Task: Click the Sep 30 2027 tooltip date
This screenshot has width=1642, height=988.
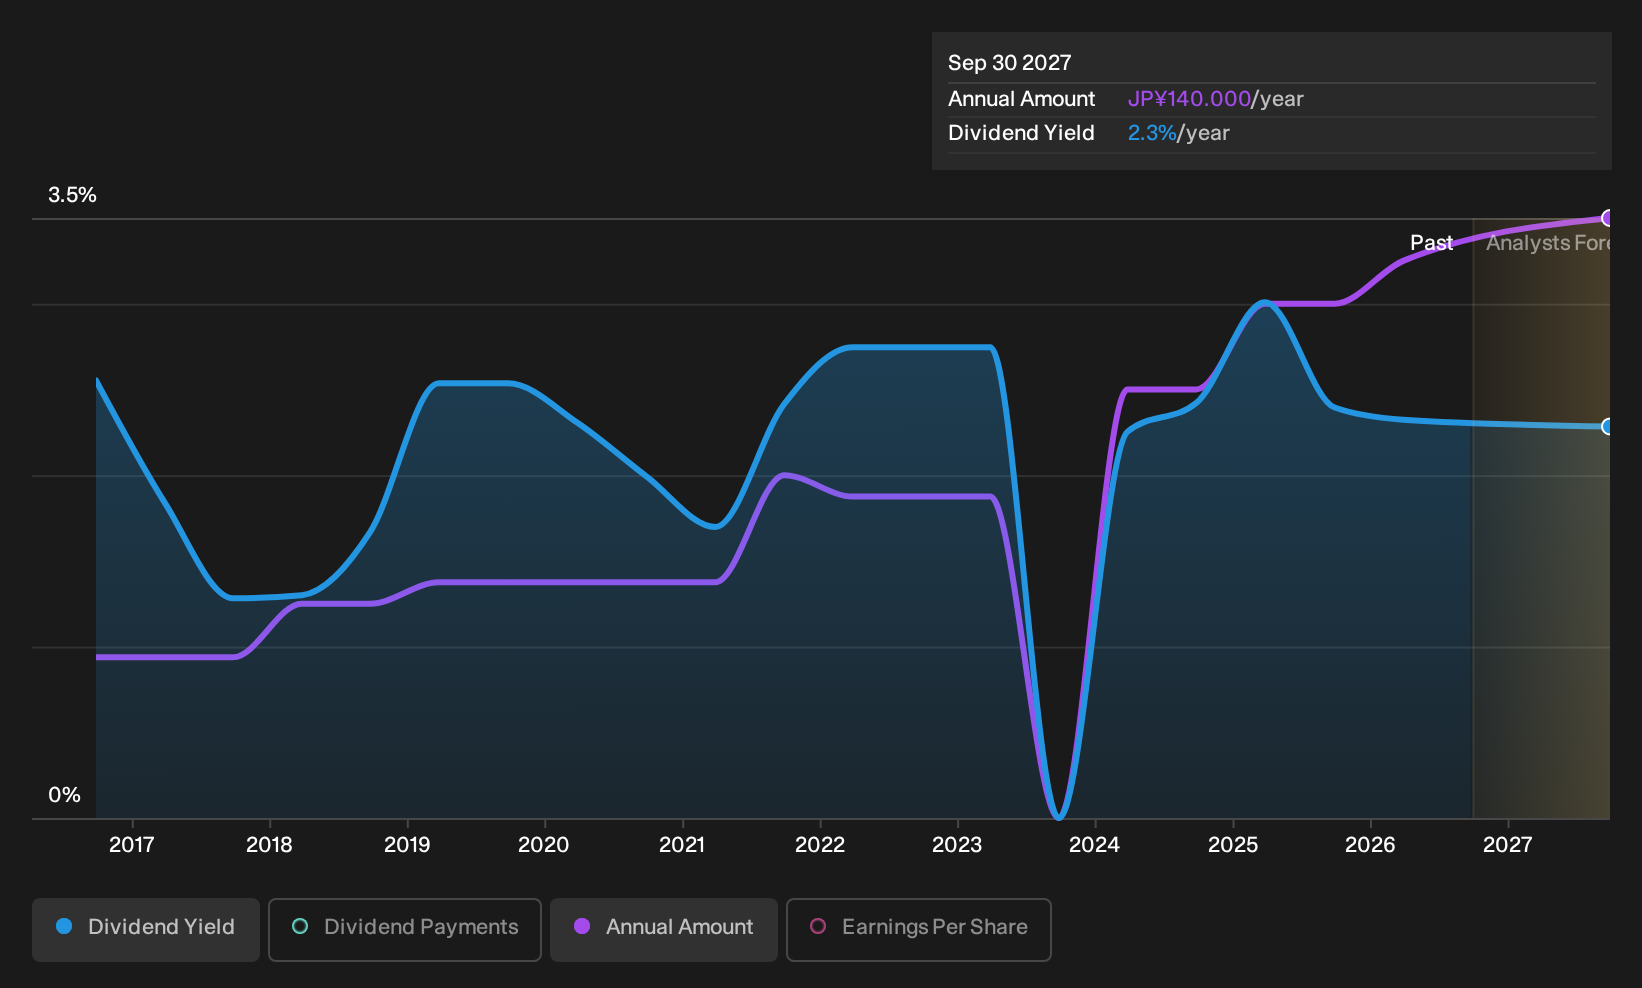Action: tap(1009, 63)
